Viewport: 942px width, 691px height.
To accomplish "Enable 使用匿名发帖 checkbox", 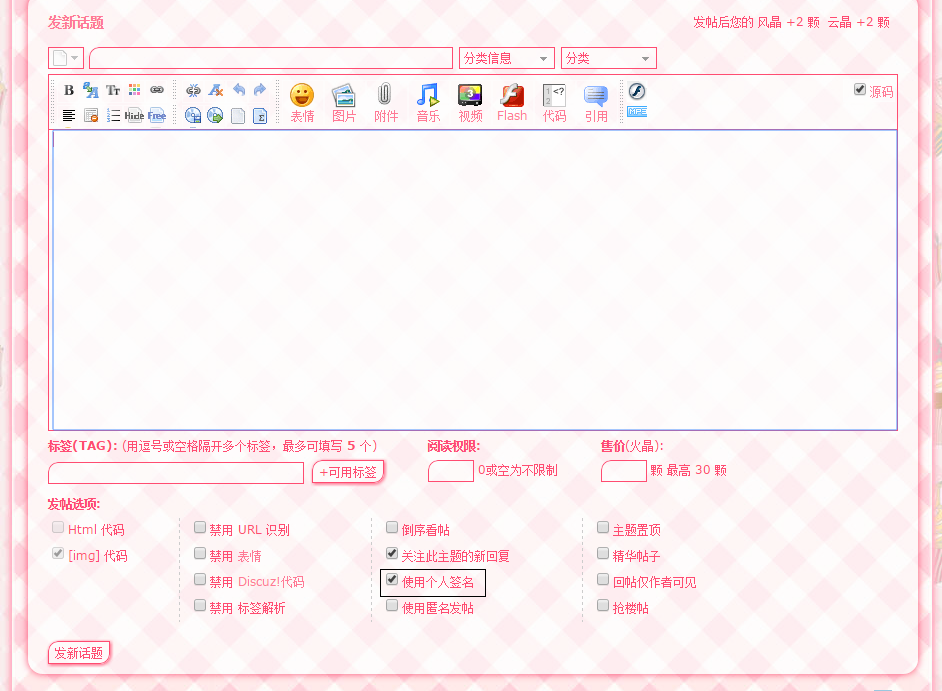I will click(392, 605).
